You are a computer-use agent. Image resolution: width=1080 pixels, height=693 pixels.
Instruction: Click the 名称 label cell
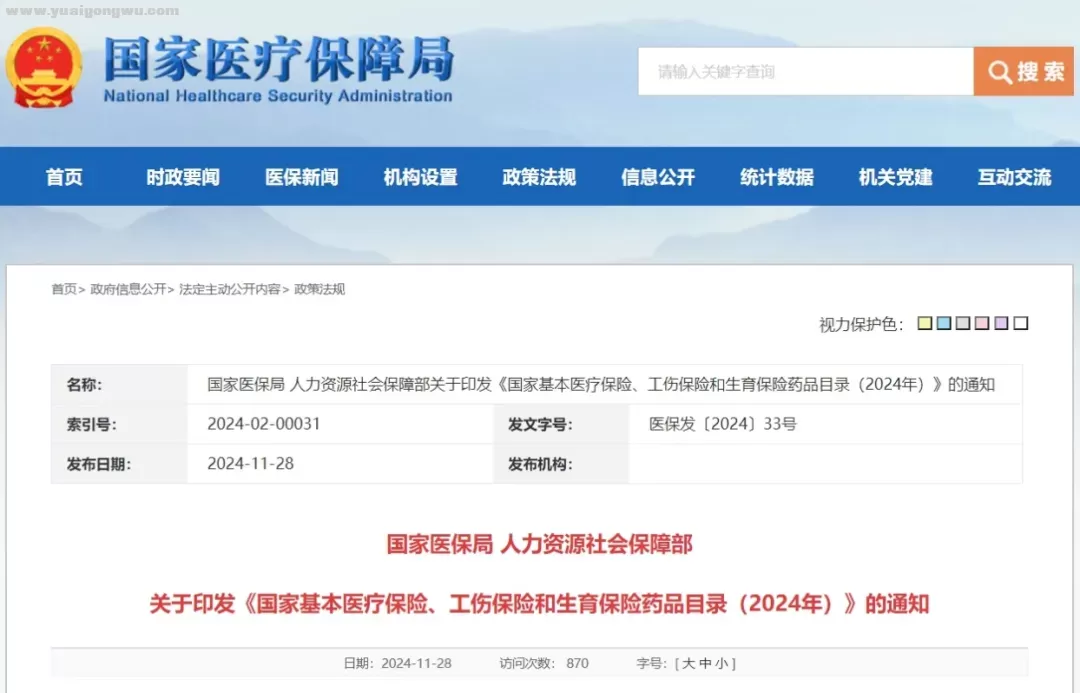[x=119, y=384]
